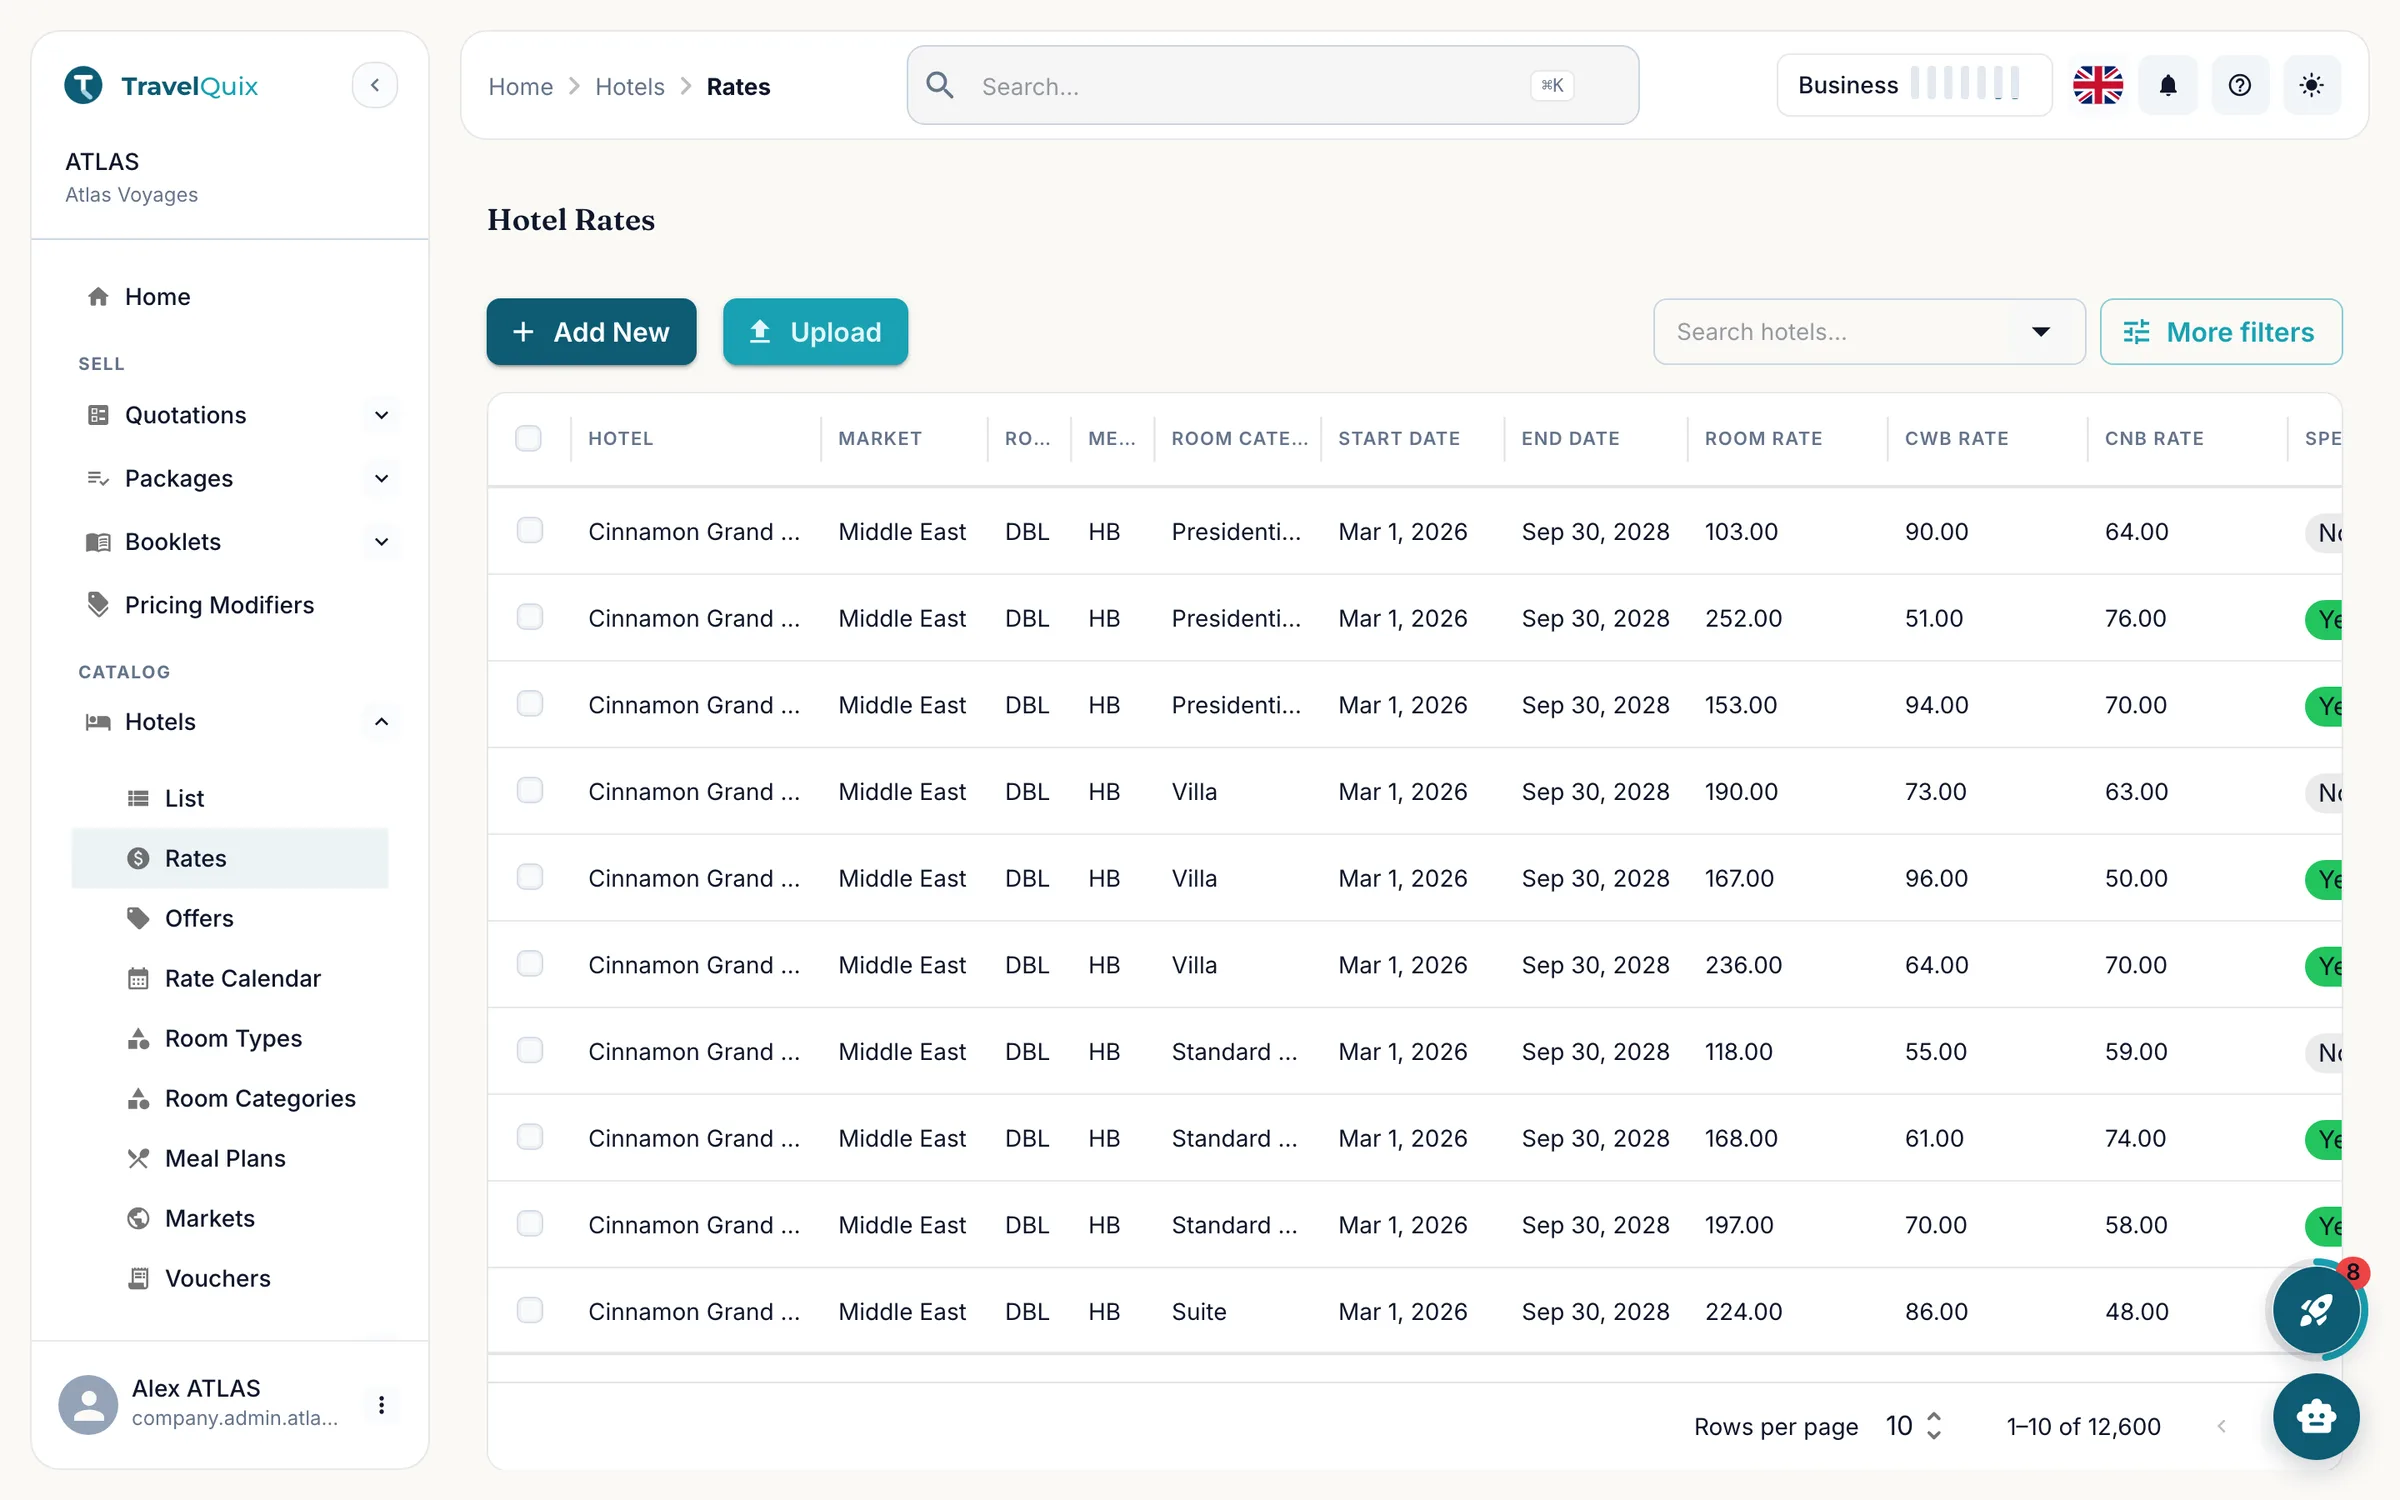Click the Home house icon in sidebar
2400x1500 pixels.
(98, 297)
